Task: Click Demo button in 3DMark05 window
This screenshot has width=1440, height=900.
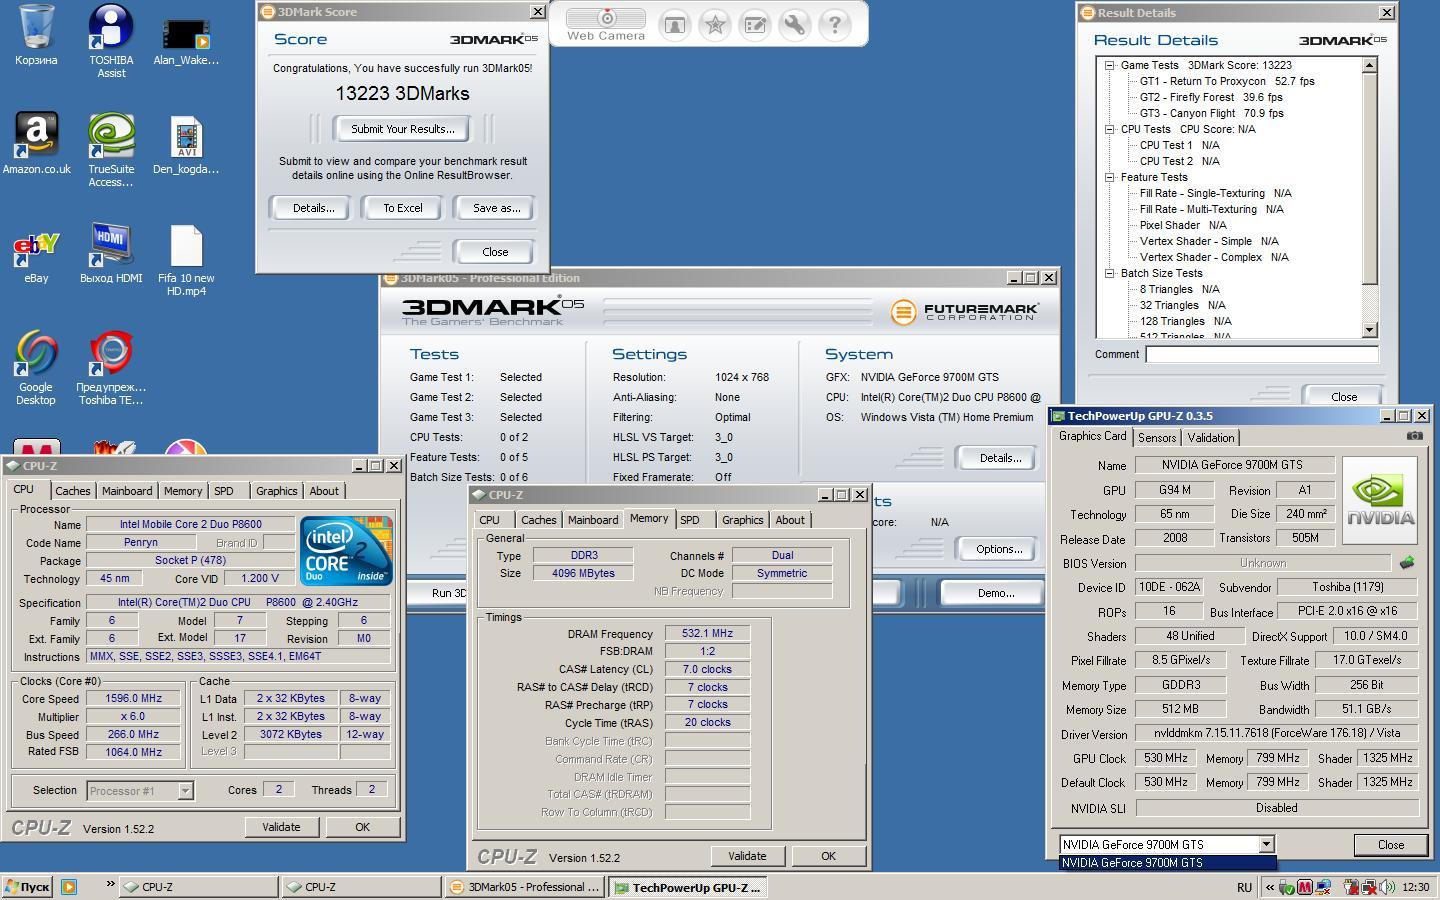Action: [995, 593]
